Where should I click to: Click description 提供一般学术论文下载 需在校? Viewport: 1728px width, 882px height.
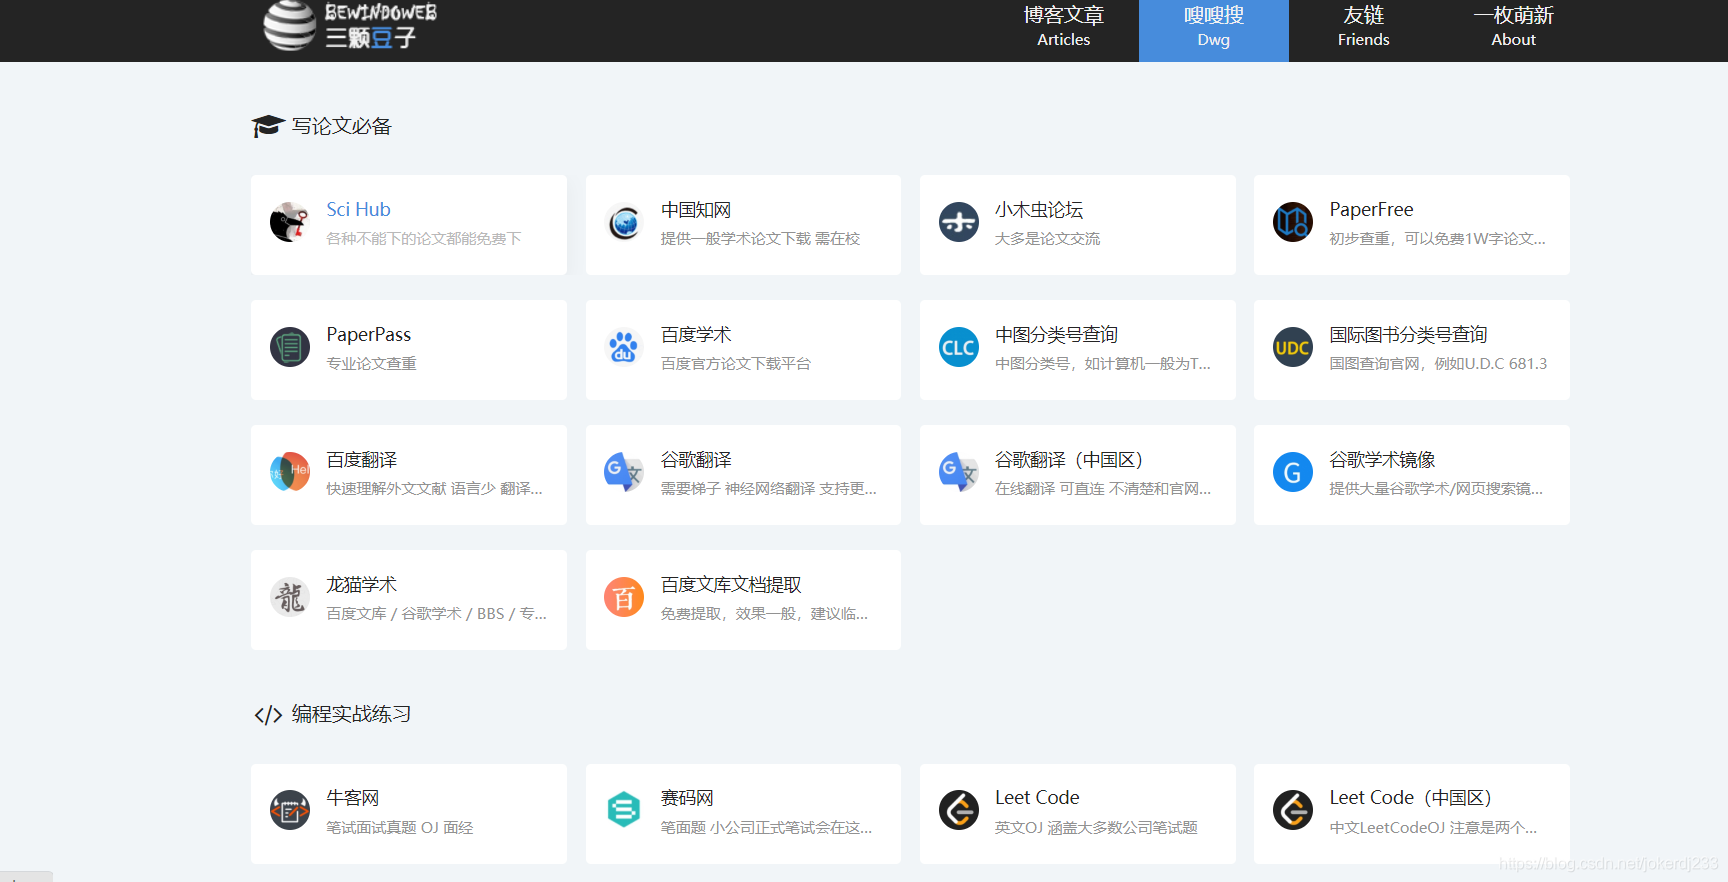760,239
